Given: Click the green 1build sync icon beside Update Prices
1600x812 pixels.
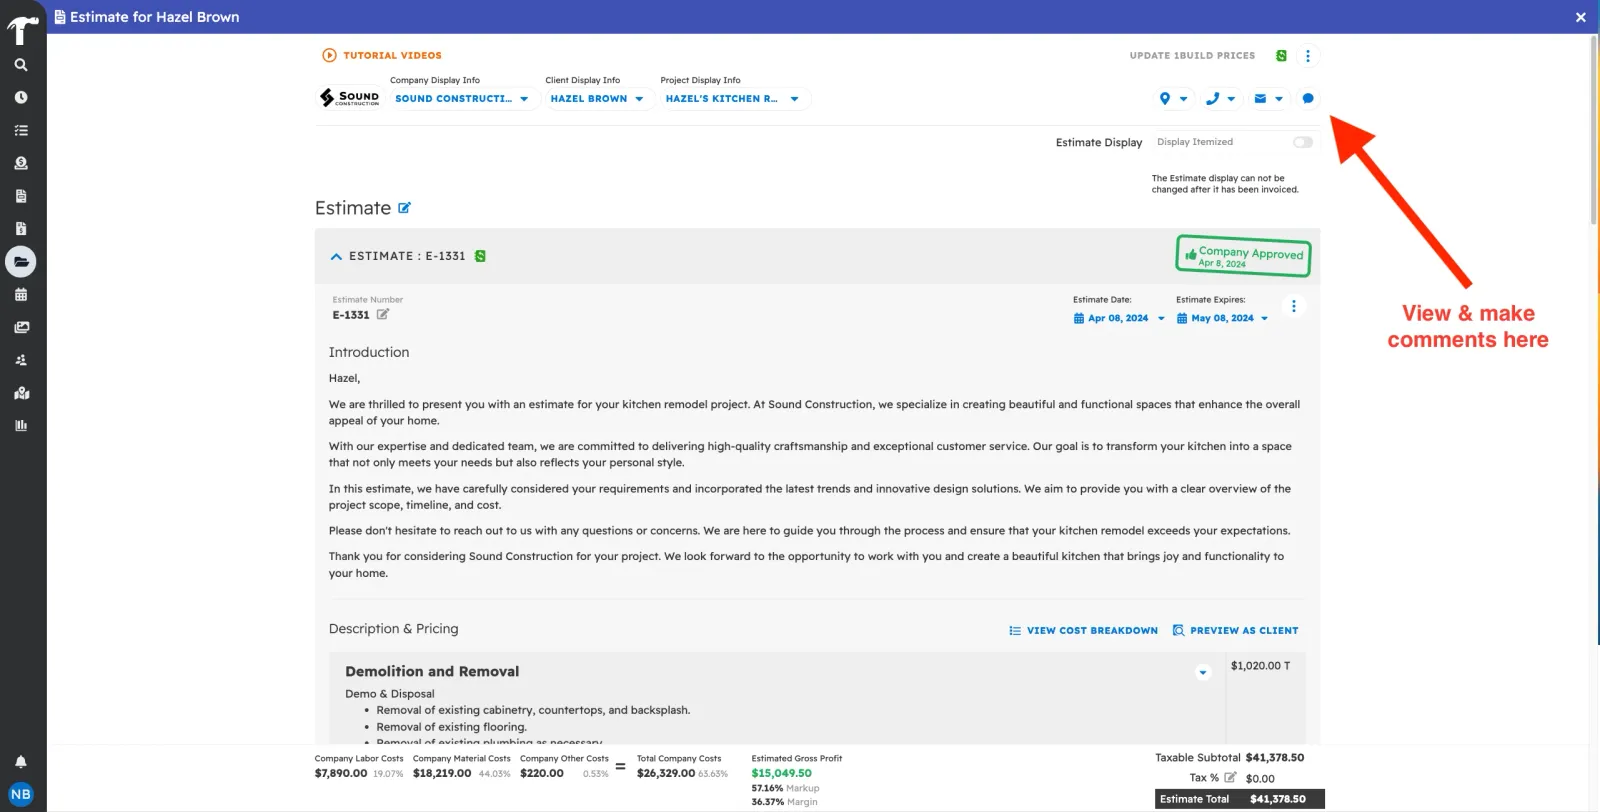Looking at the screenshot, I should click(x=1281, y=56).
